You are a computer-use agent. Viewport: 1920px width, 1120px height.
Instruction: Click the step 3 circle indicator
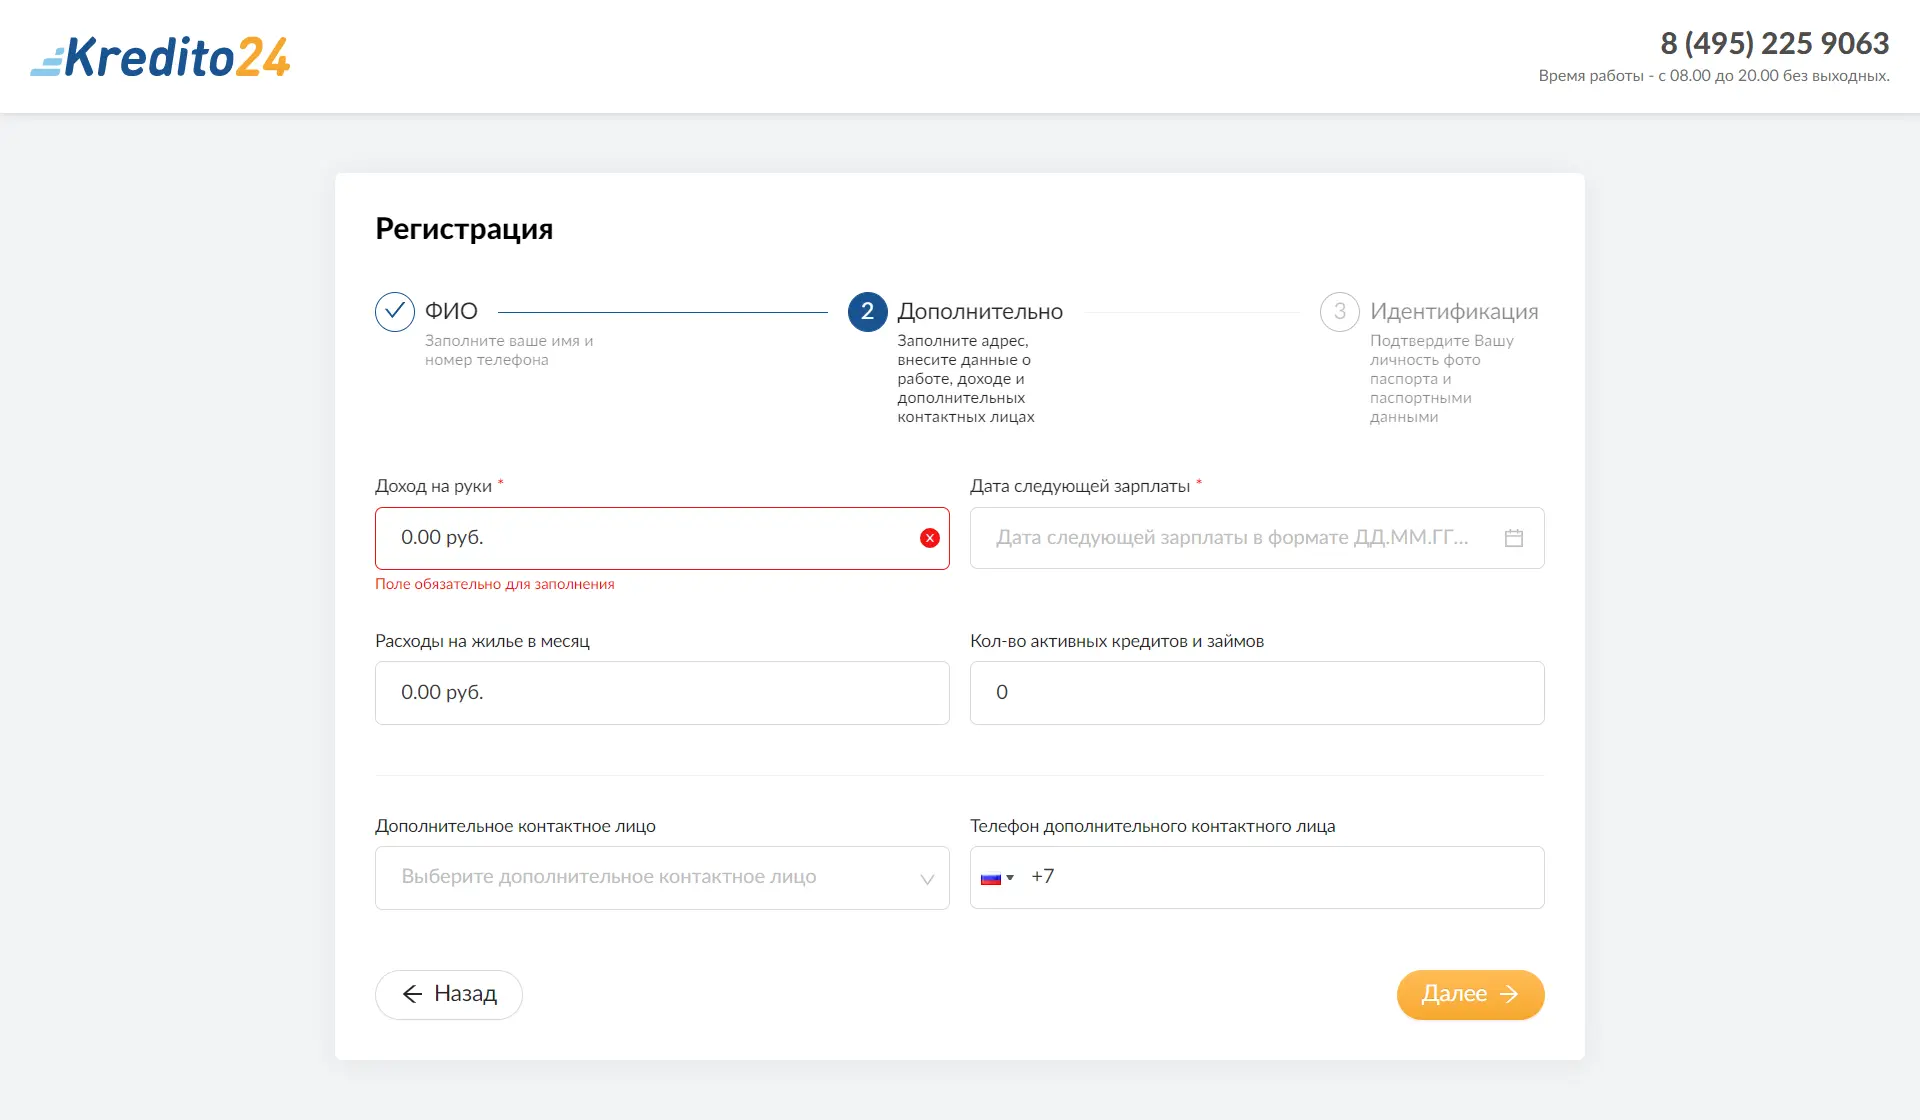coord(1340,312)
